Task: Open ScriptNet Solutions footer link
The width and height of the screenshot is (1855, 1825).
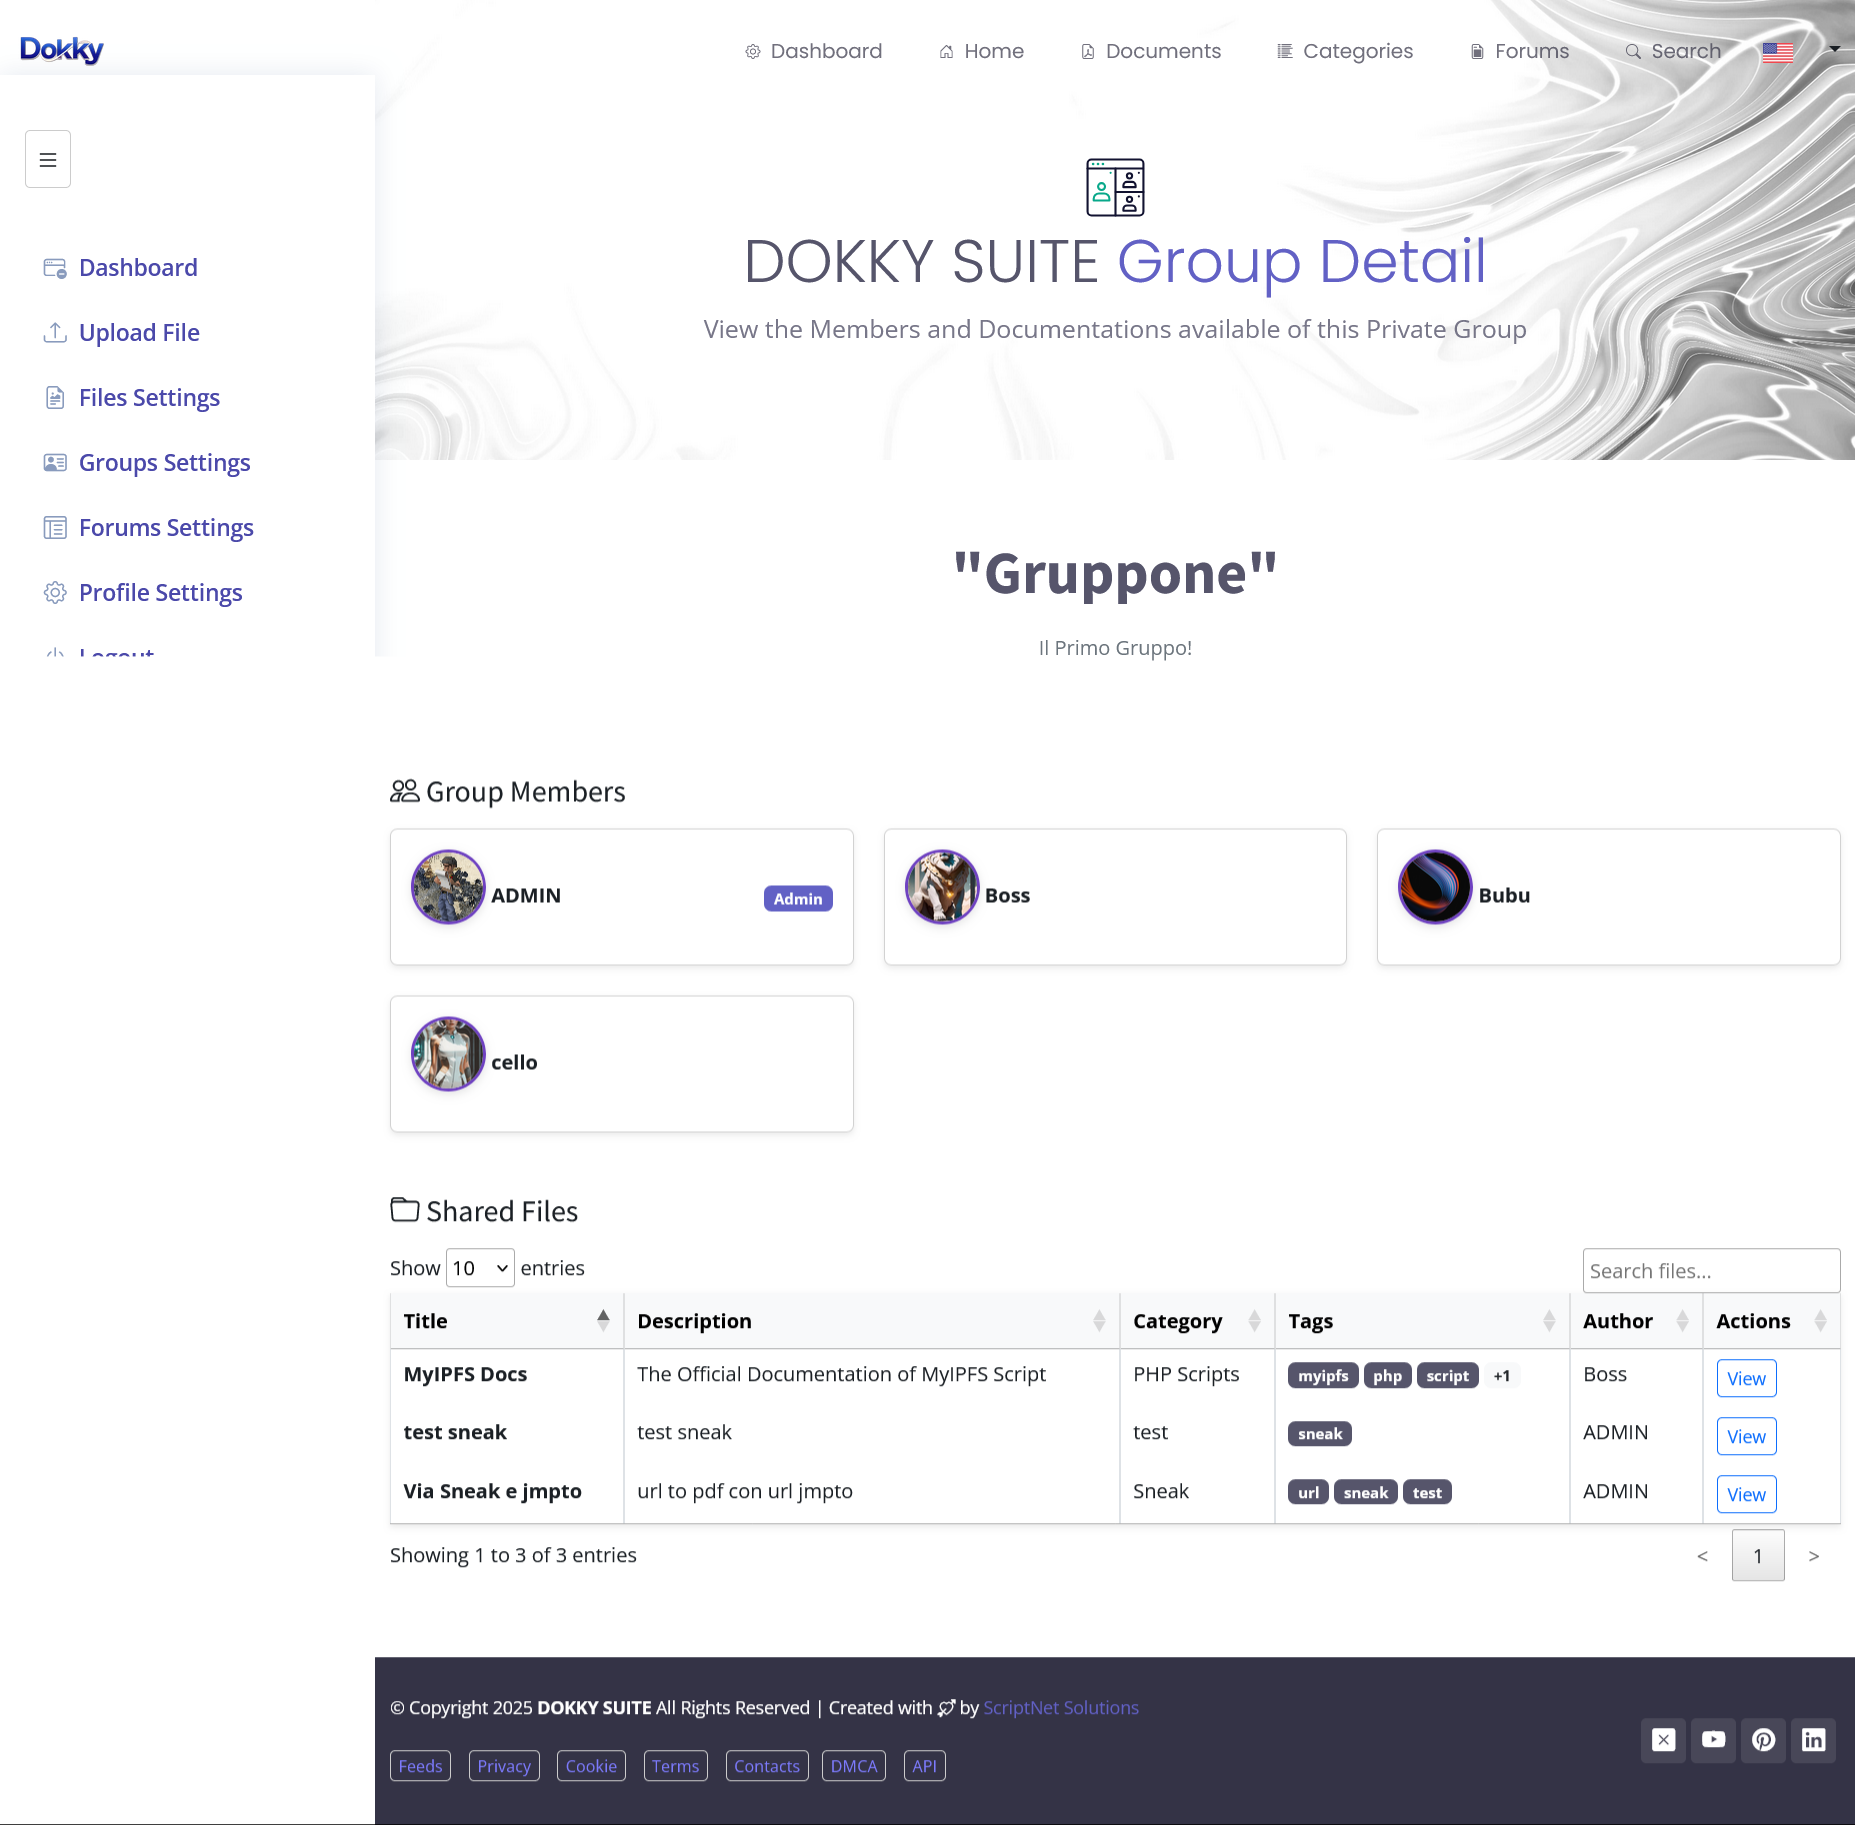Action: [1061, 1708]
